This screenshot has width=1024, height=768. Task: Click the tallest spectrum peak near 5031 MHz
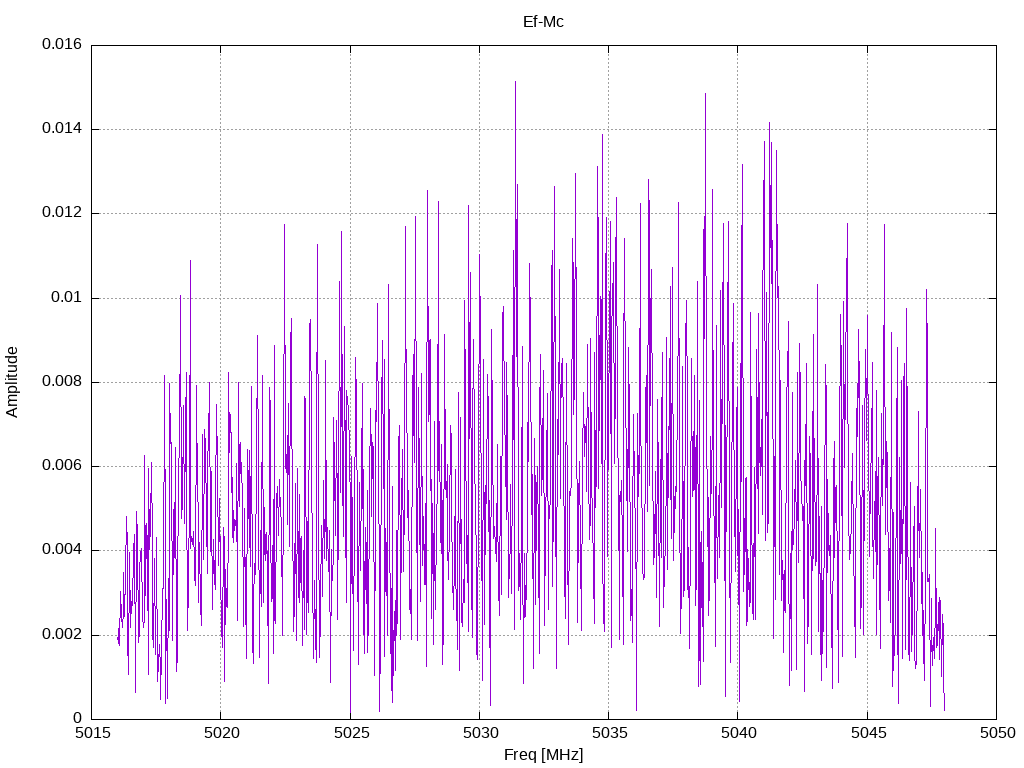click(x=515, y=84)
